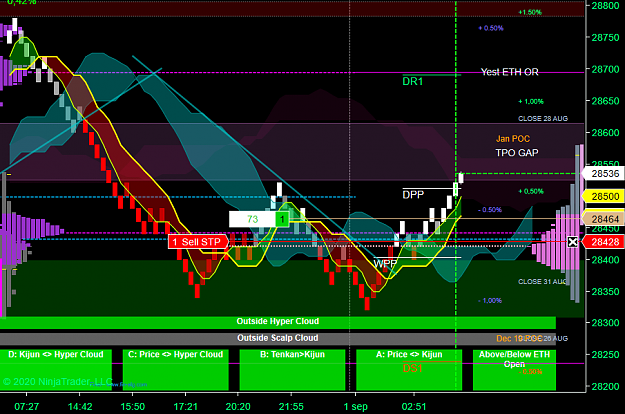
Task: Click the white '73' profit box
Action: coord(252,219)
